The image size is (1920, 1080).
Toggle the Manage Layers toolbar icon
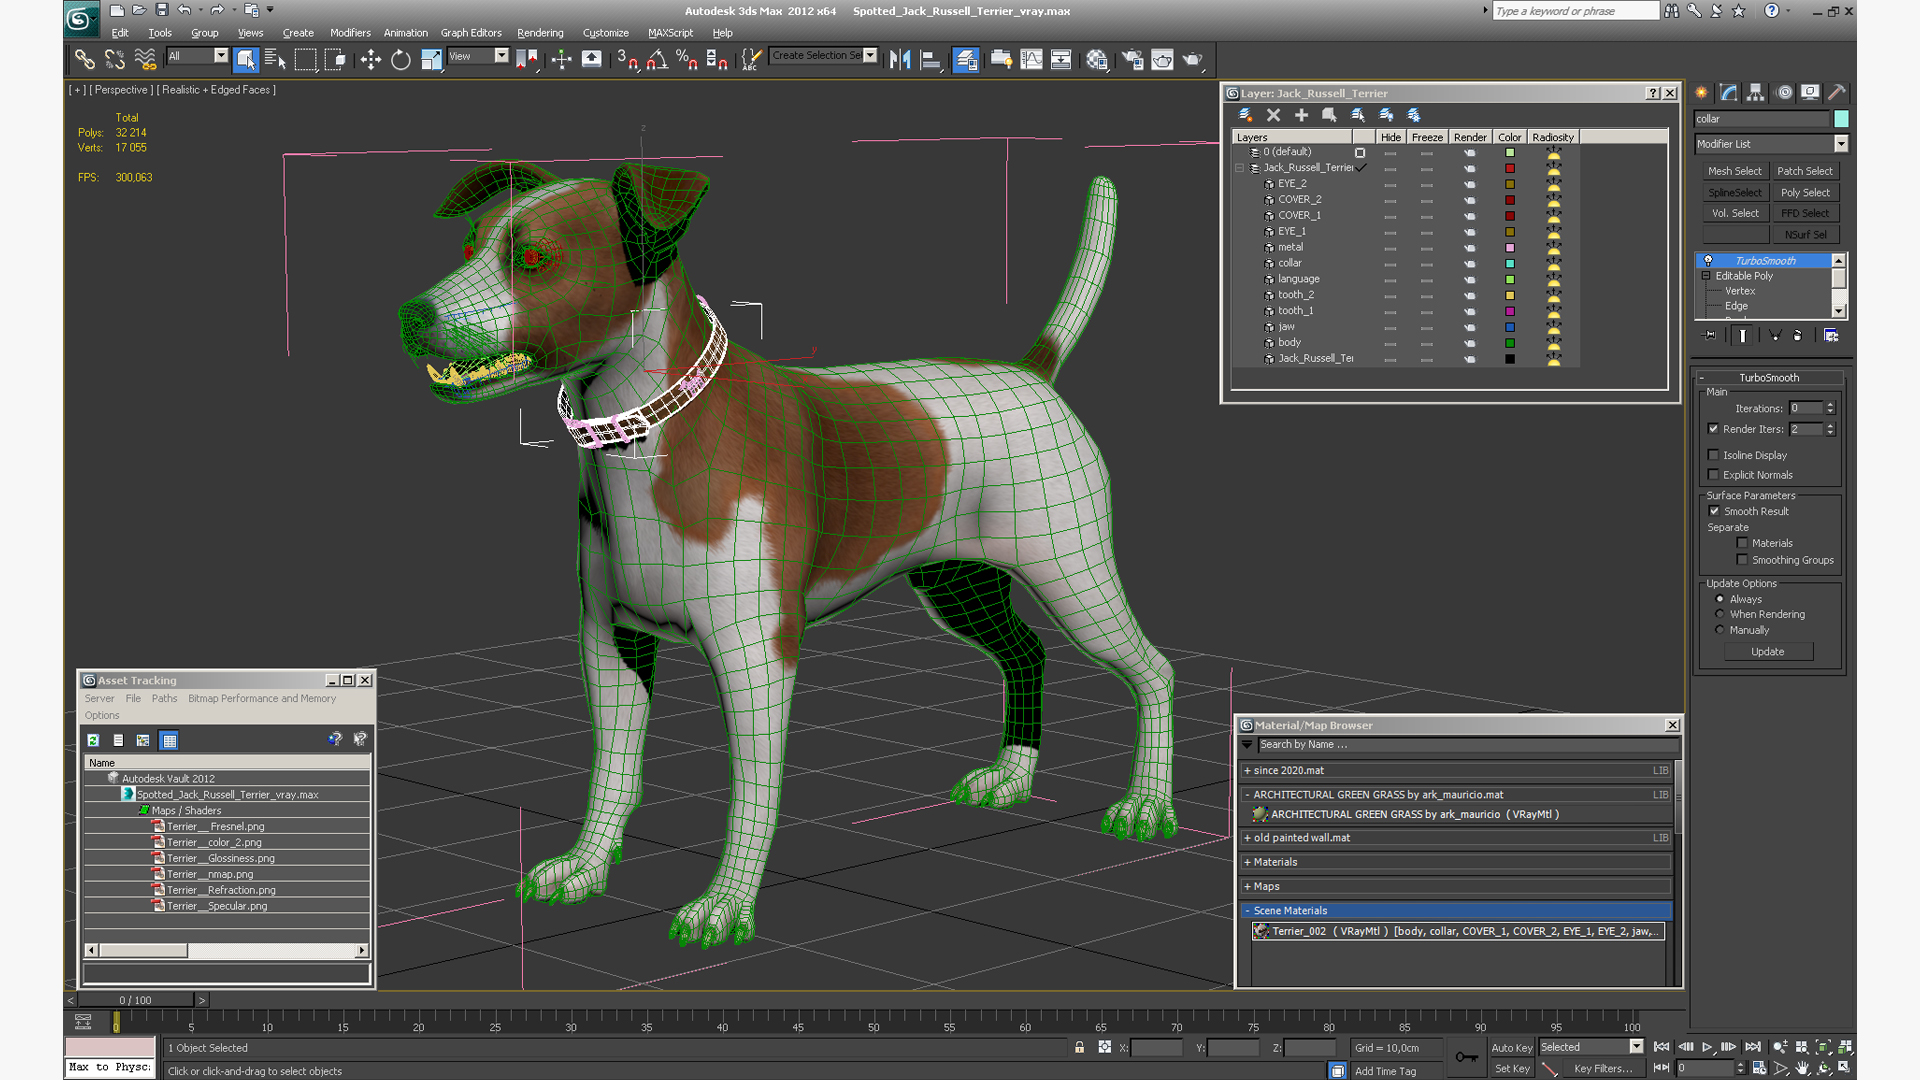click(966, 60)
